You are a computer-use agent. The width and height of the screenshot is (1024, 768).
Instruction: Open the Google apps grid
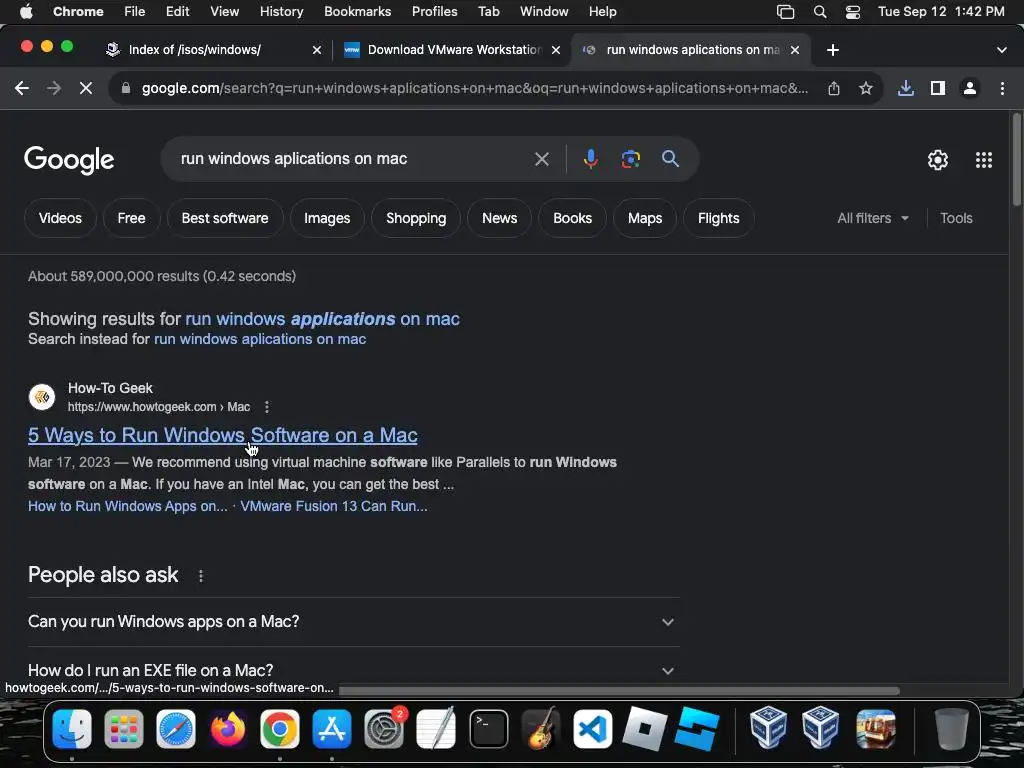[984, 160]
